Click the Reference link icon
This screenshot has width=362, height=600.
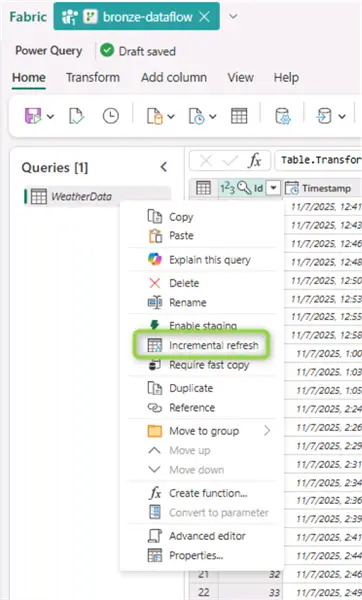pos(155,408)
